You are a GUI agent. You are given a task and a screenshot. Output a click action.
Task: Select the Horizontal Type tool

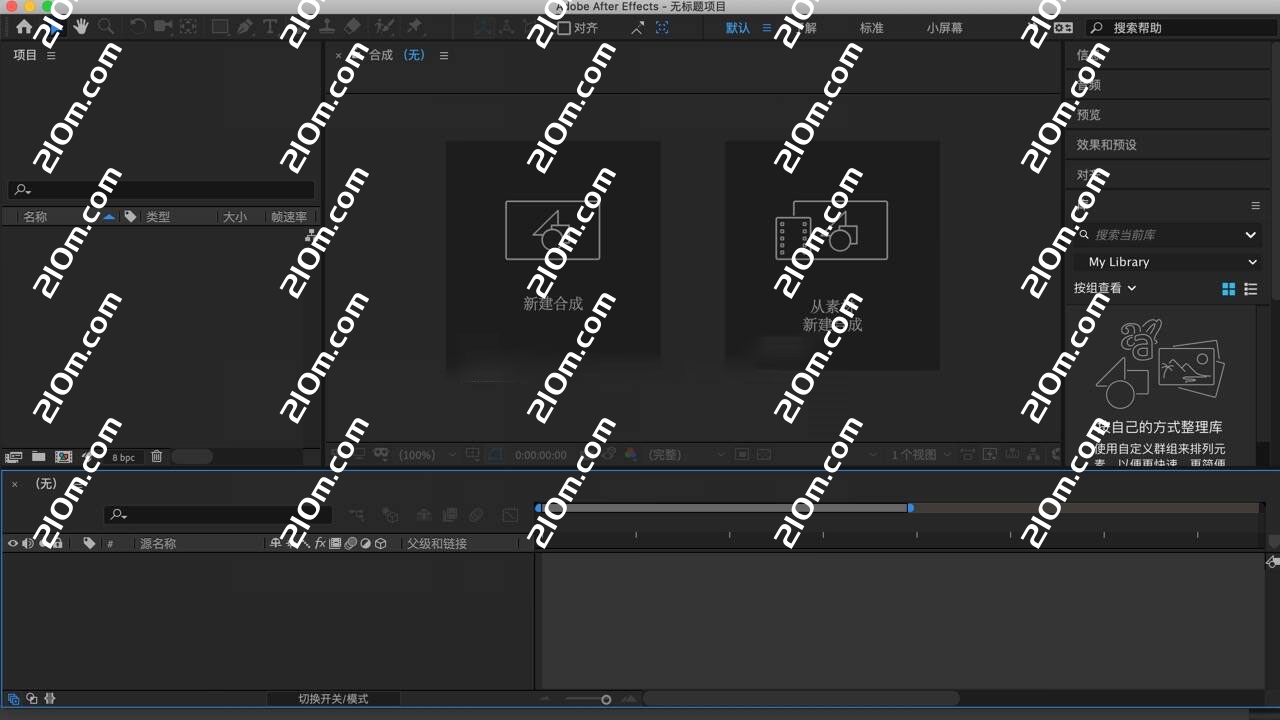pyautogui.click(x=270, y=27)
